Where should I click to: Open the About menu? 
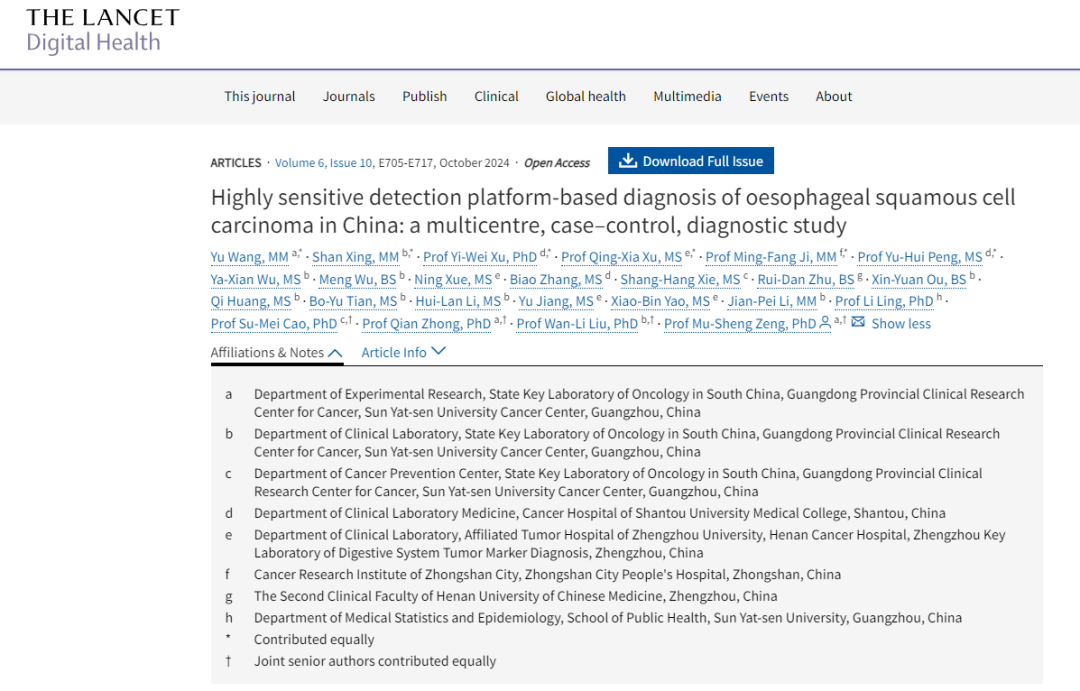point(834,96)
